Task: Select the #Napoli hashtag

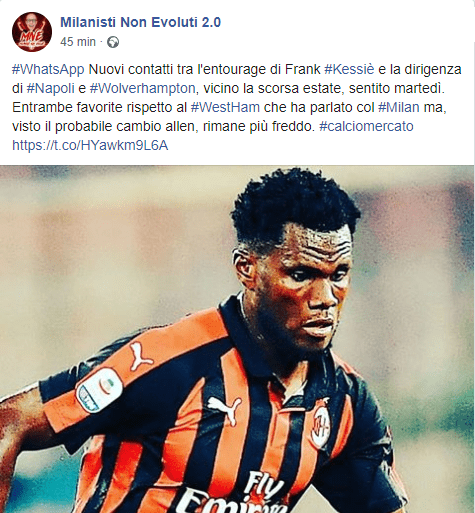Action: [50, 89]
